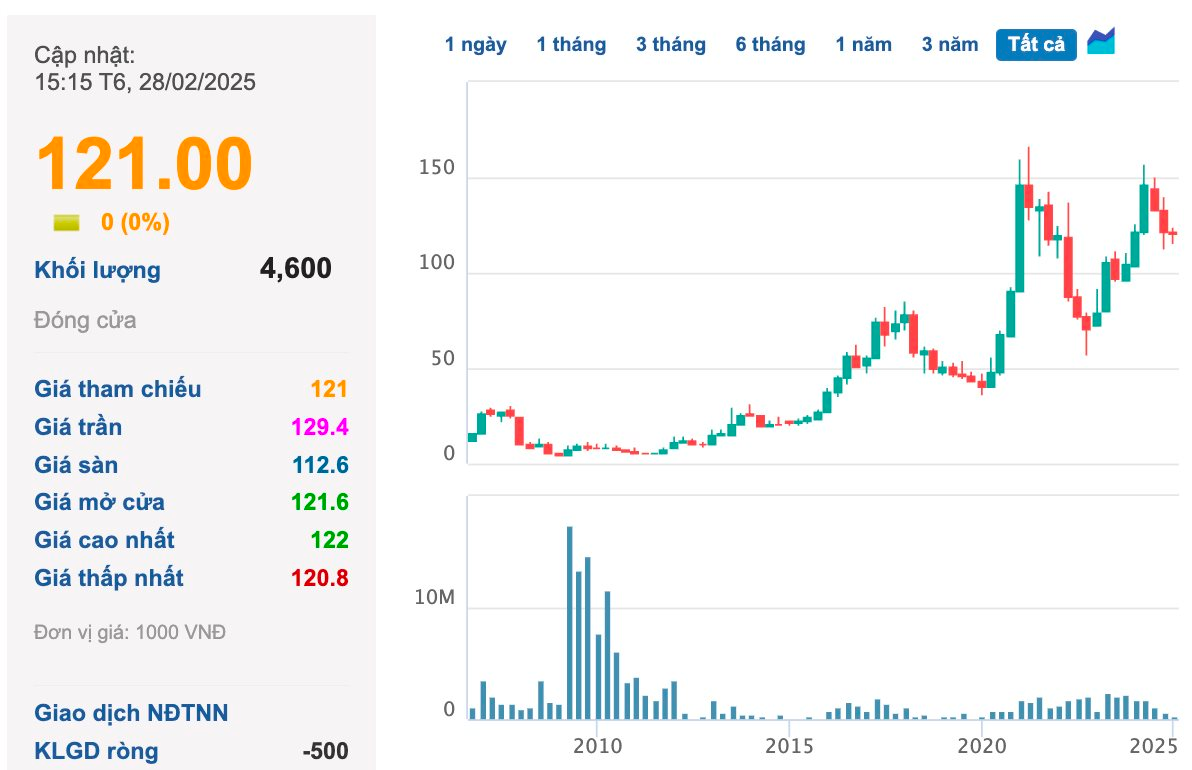Open the area chart icon beside "Tất cả"

[x=1101, y=42]
